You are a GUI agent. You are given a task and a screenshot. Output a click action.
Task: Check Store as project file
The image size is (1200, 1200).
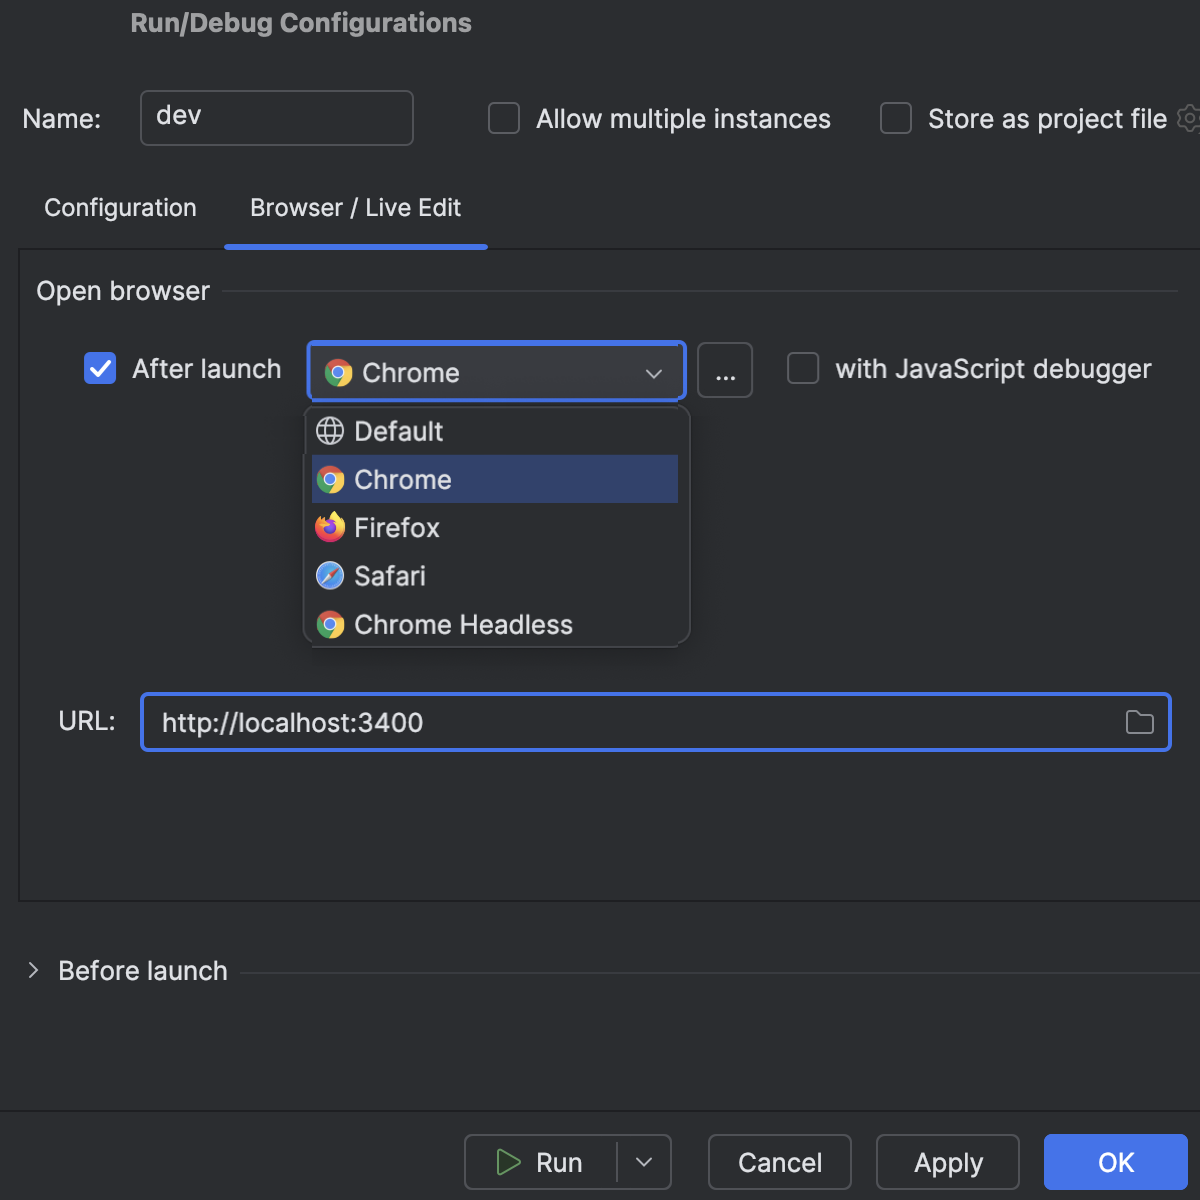pos(895,118)
